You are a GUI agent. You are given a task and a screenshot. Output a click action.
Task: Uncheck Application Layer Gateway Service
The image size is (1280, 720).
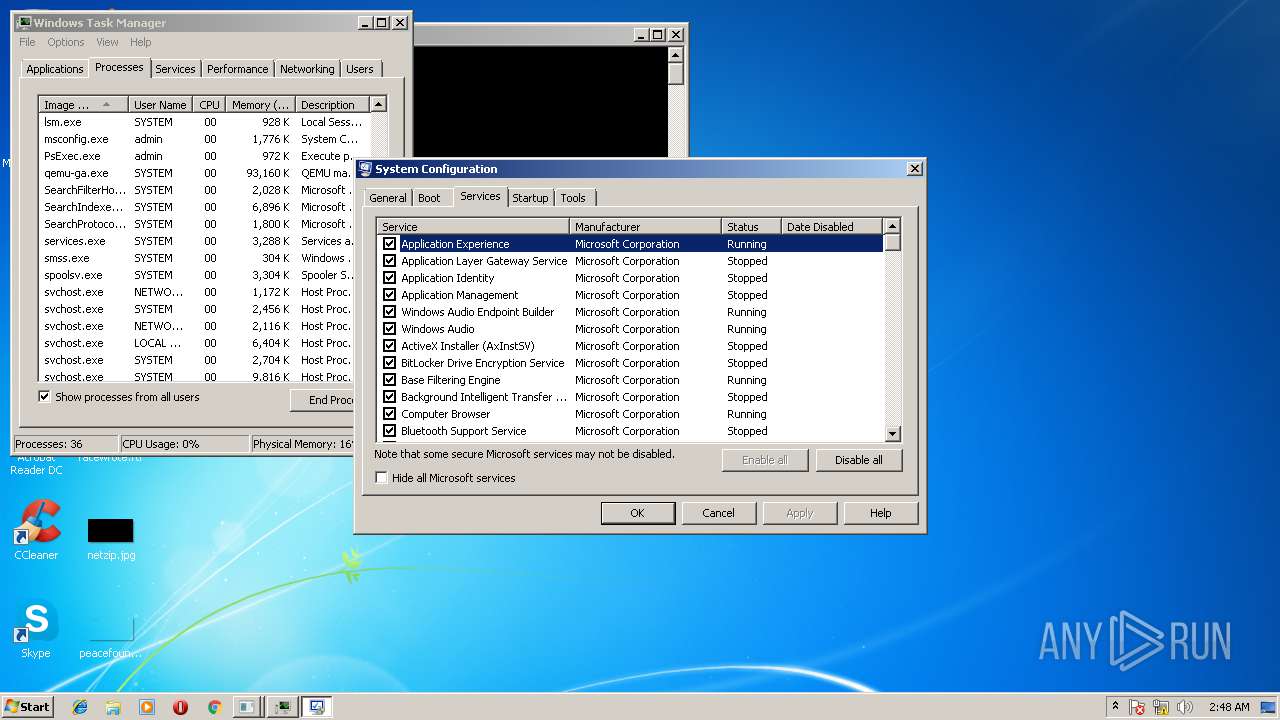click(390, 261)
